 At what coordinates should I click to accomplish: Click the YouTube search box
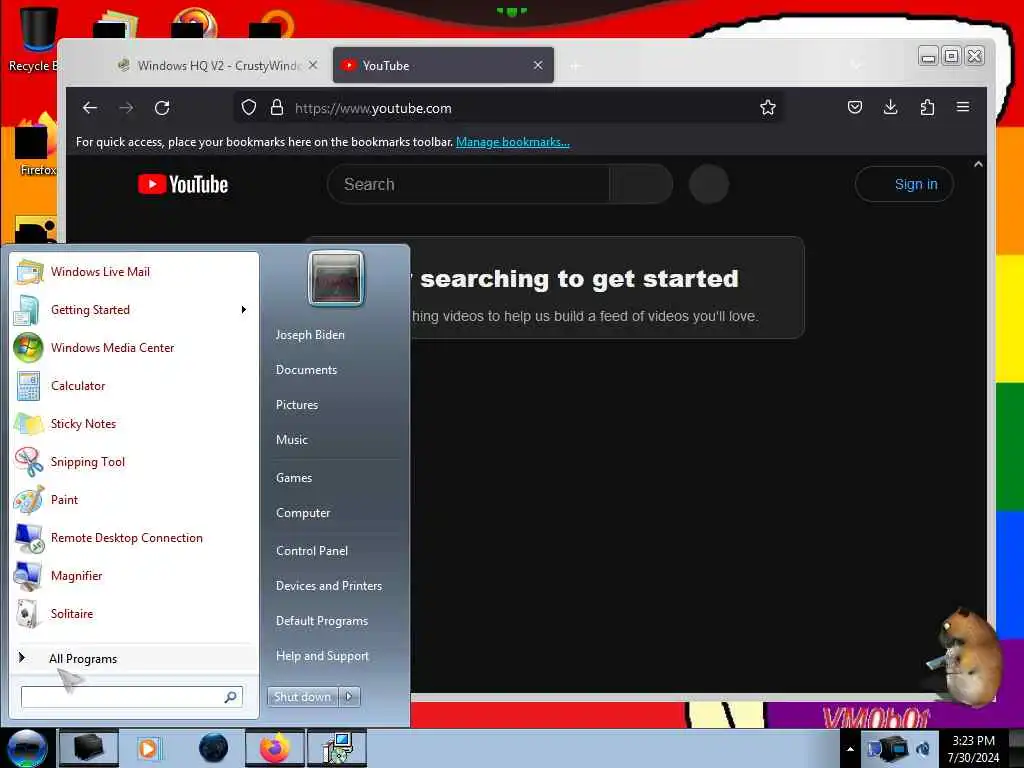[x=468, y=184]
